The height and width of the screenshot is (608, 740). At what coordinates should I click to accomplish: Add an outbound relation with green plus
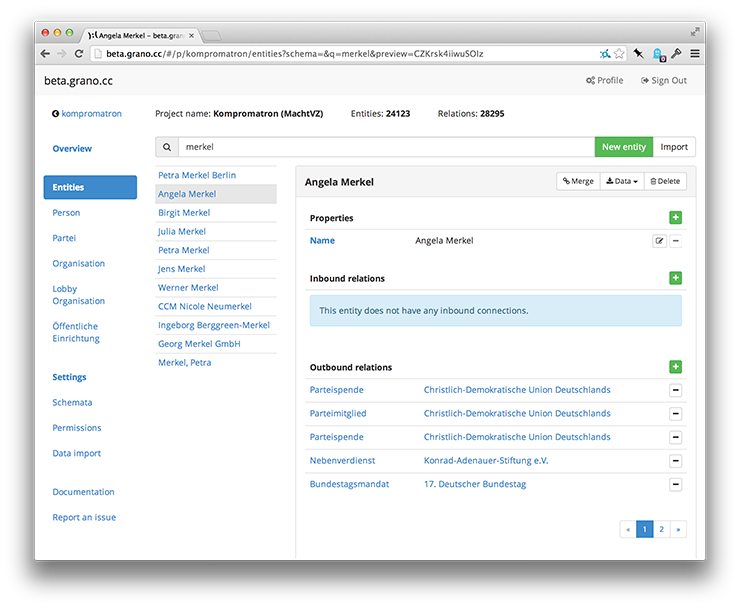click(x=675, y=367)
